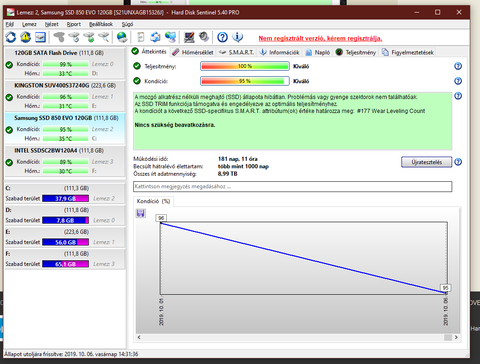Click the disk drive picture toolbar icon
The width and height of the screenshot is (480, 364).
[x=40, y=37]
